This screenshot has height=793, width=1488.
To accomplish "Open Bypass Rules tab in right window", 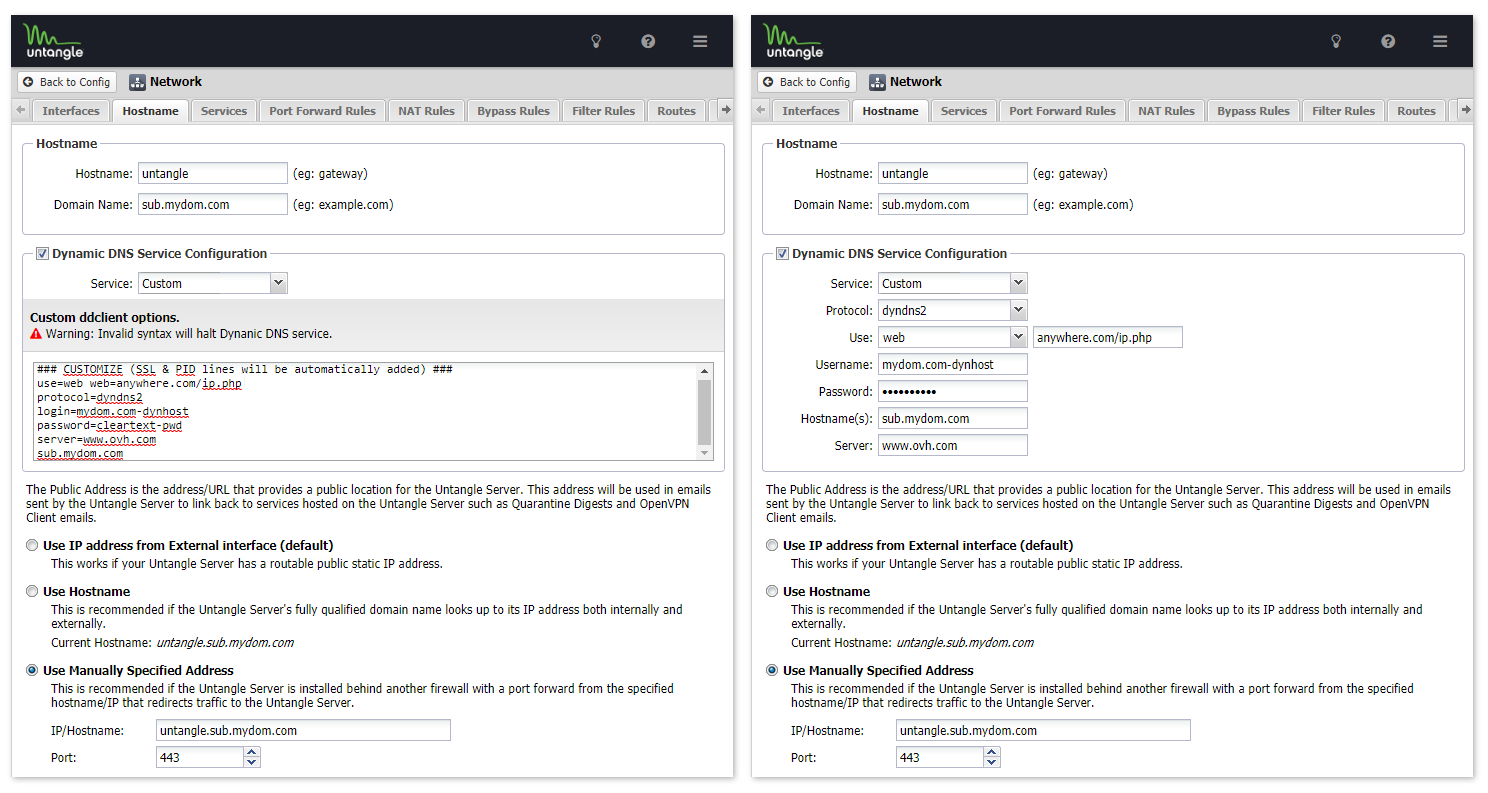I will [1253, 111].
